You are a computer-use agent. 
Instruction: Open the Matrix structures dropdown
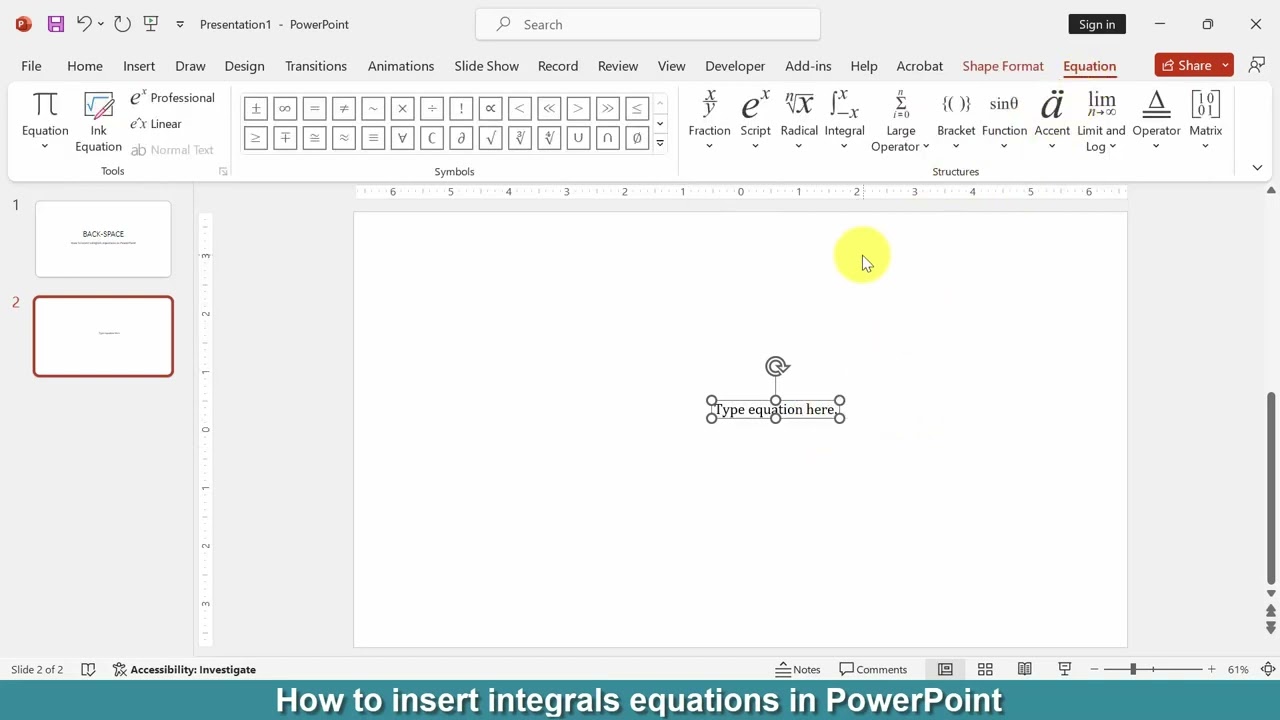tap(1206, 121)
